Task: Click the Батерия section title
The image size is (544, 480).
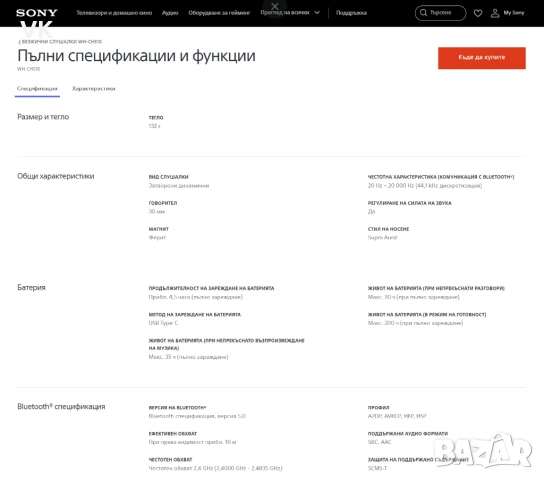Action: 31,288
